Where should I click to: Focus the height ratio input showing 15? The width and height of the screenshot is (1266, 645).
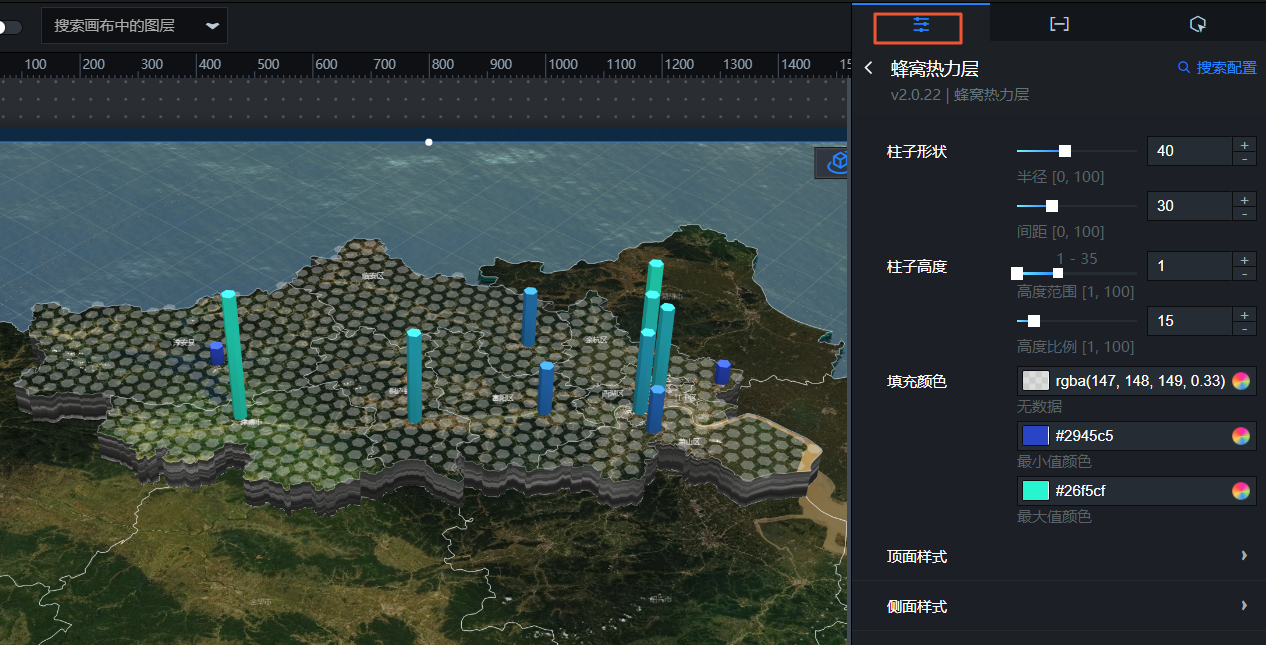(1189, 321)
